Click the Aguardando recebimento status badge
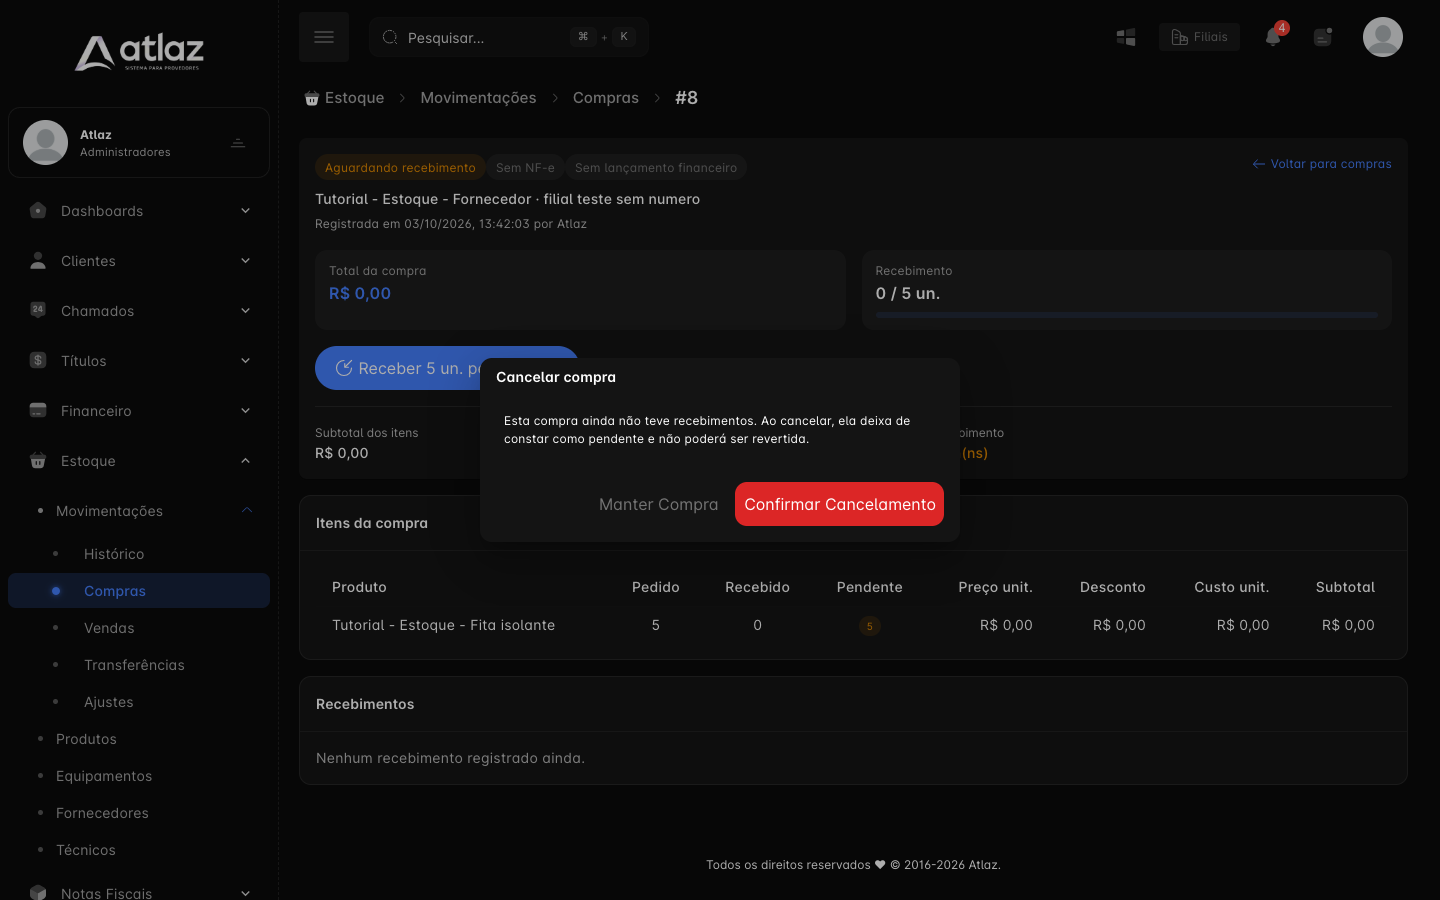The height and width of the screenshot is (900, 1440). (x=400, y=168)
